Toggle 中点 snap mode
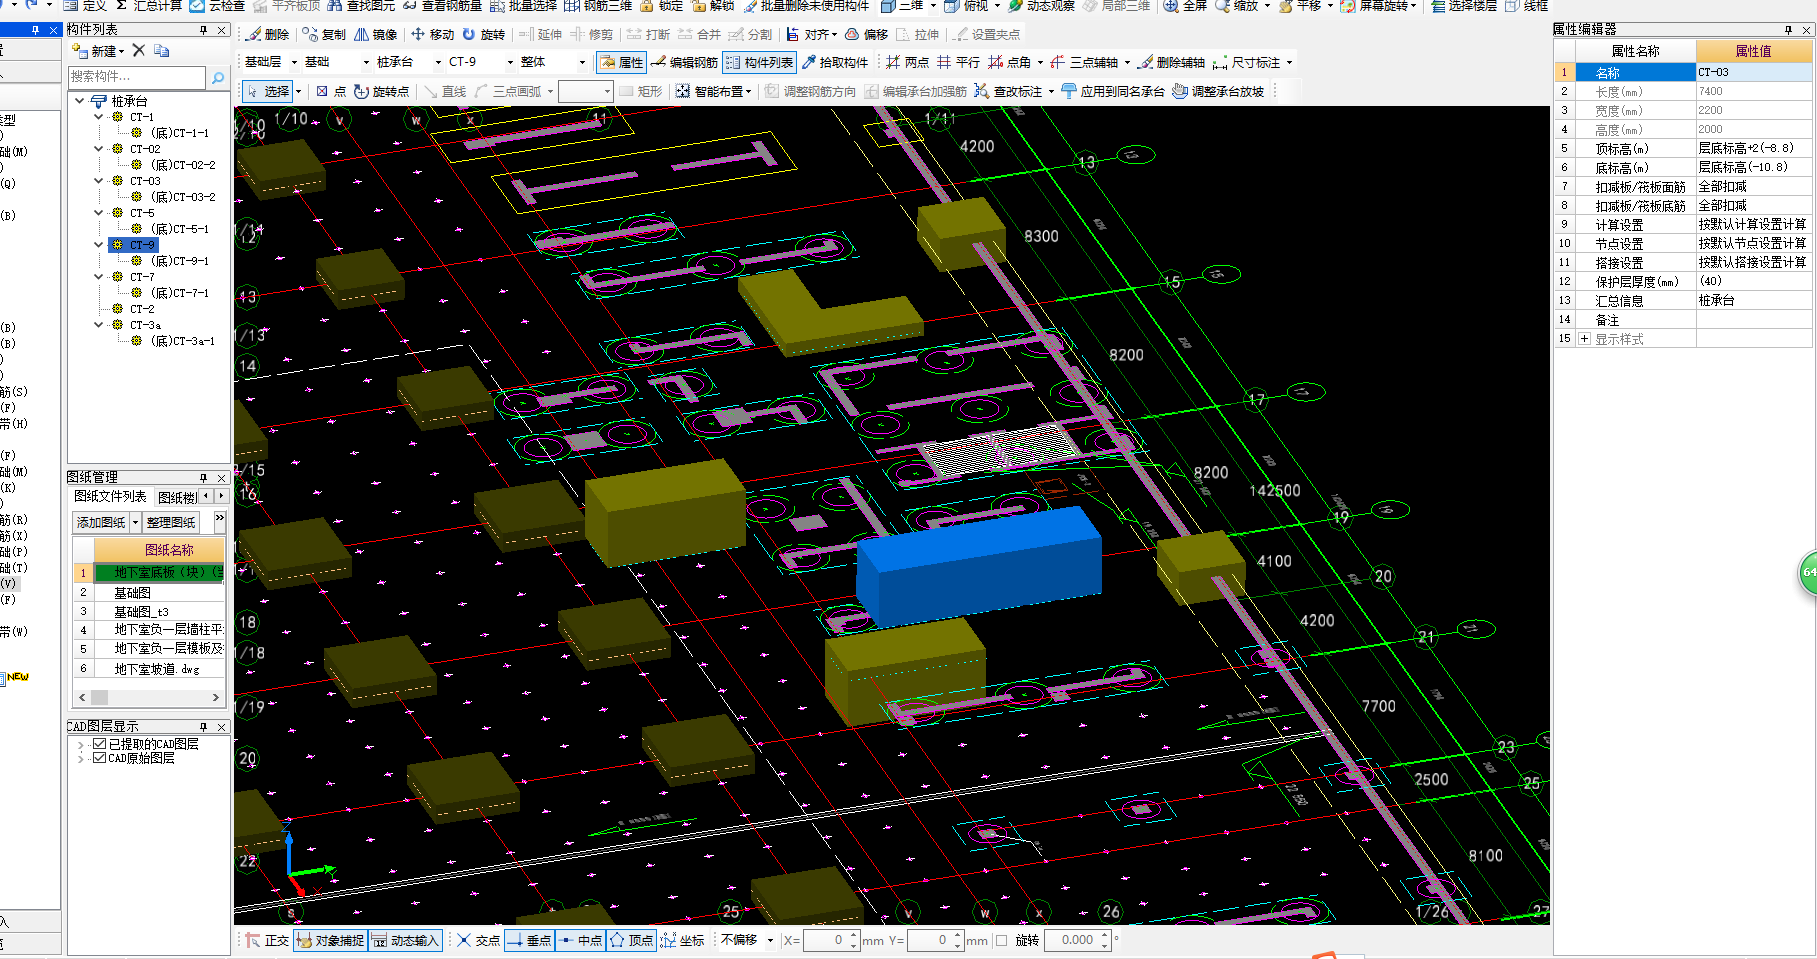1817x959 pixels. tap(580, 940)
